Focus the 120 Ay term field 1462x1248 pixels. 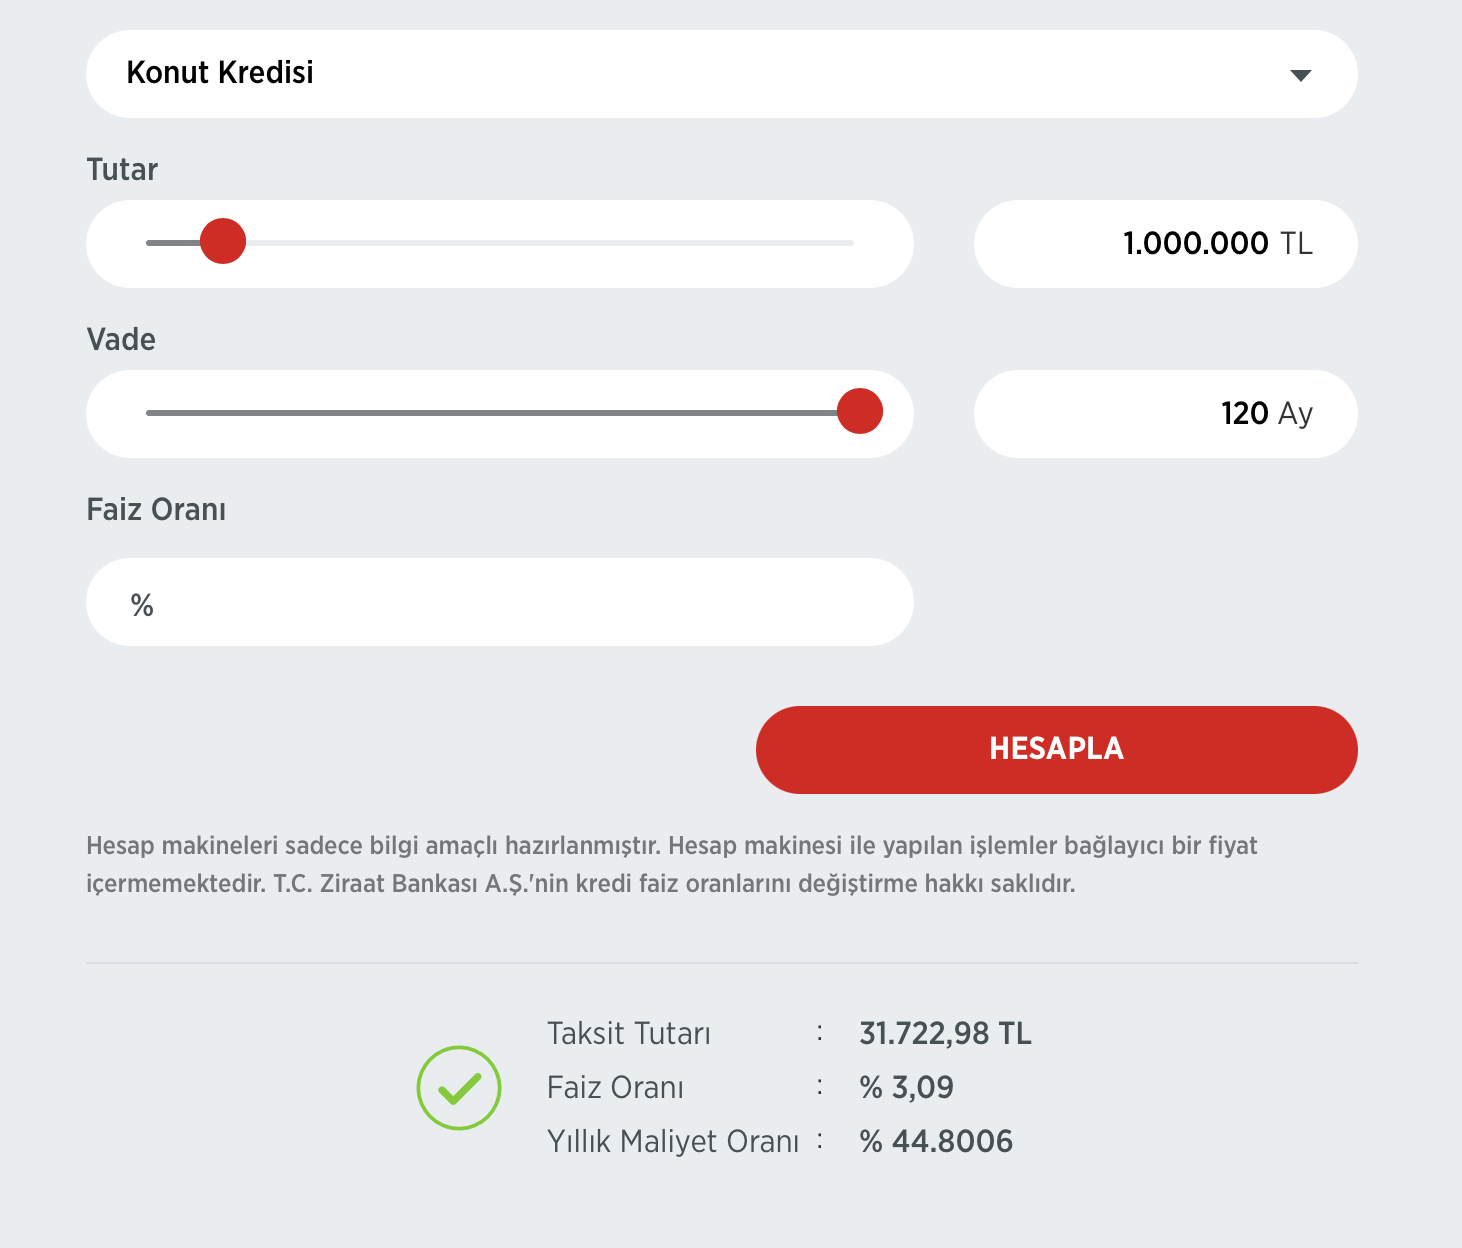click(1165, 414)
